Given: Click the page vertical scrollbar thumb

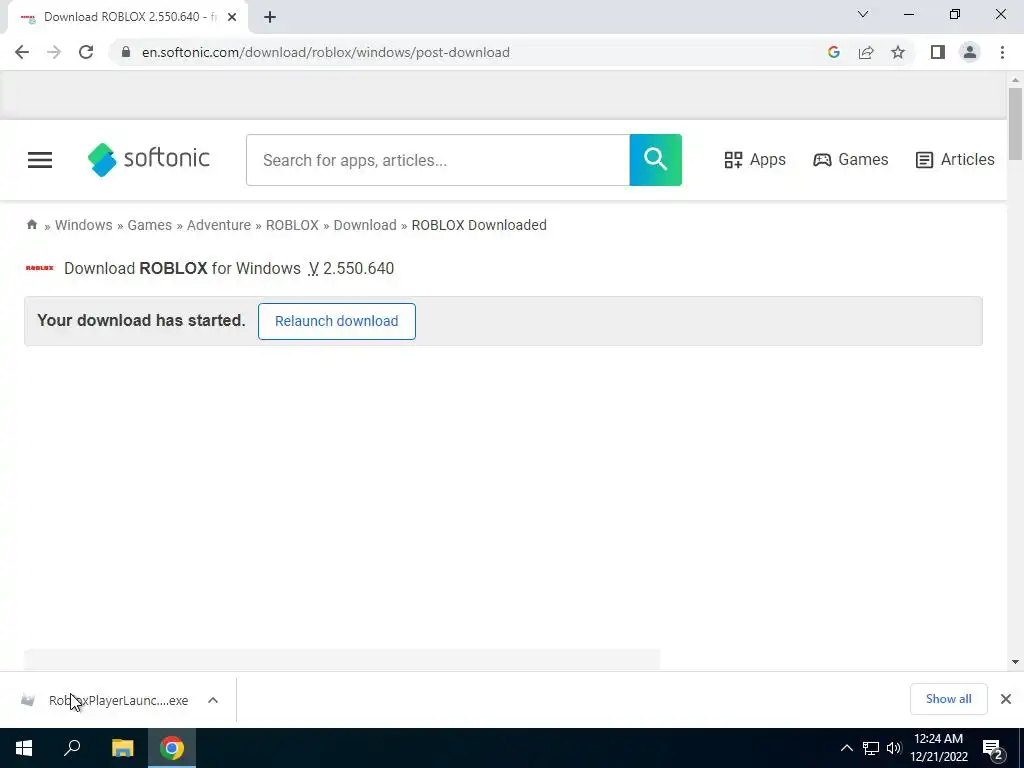Looking at the screenshot, I should [1015, 124].
